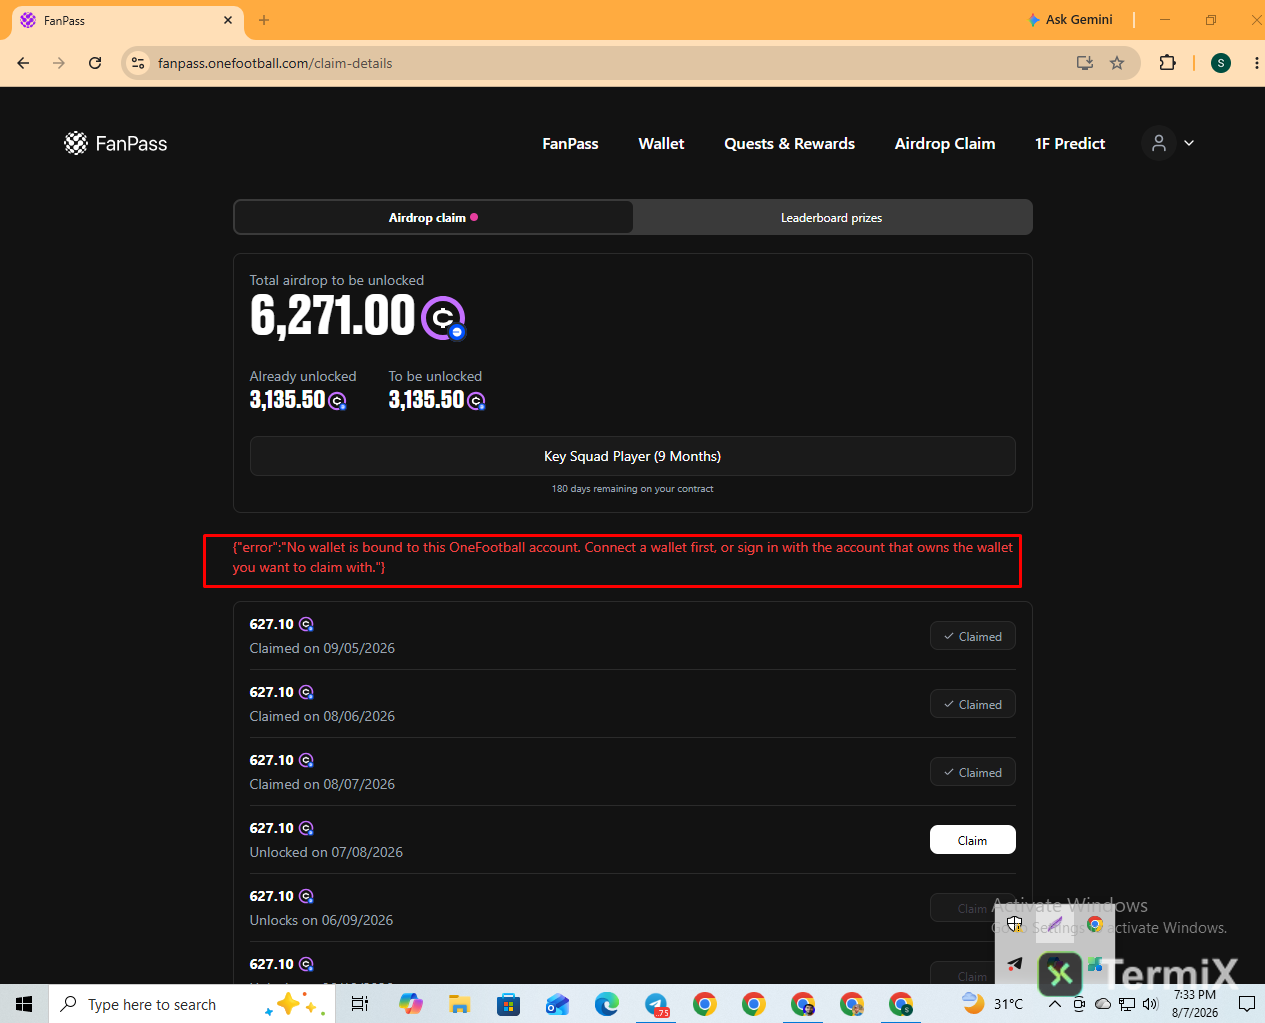Switch to the Airdrop claim tab
Viewport: 1265px width, 1023px height.
[433, 217]
